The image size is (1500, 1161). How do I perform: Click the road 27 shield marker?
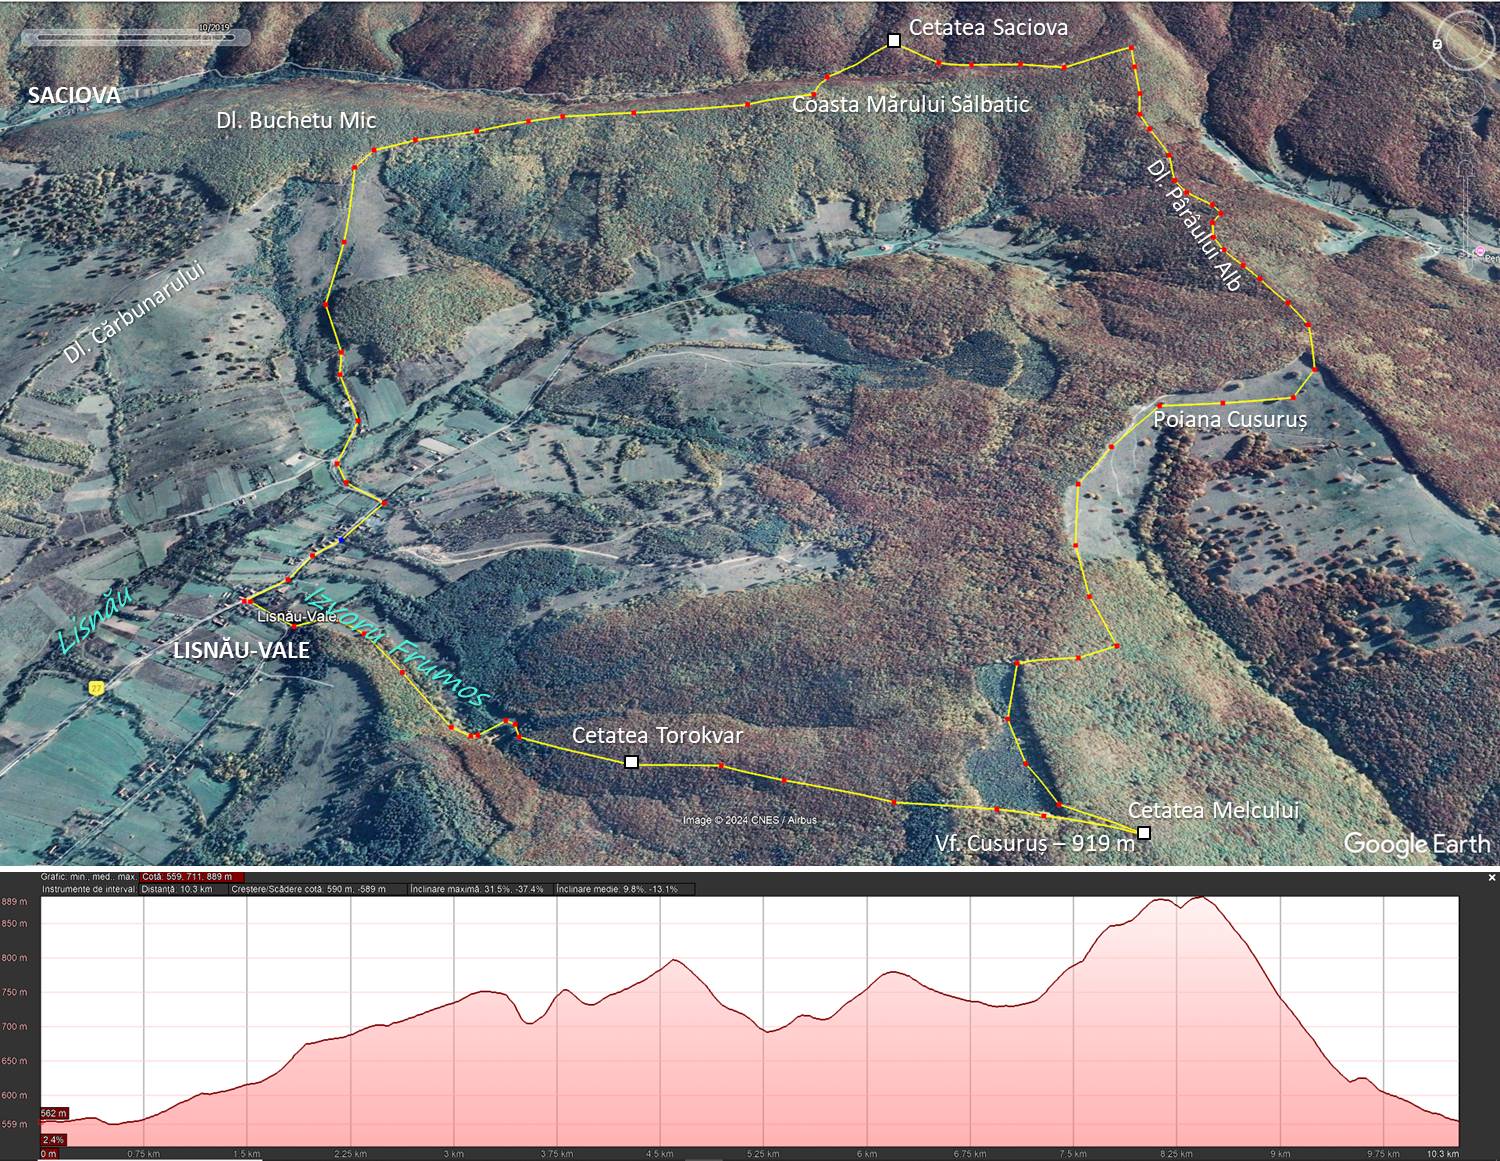click(x=96, y=688)
